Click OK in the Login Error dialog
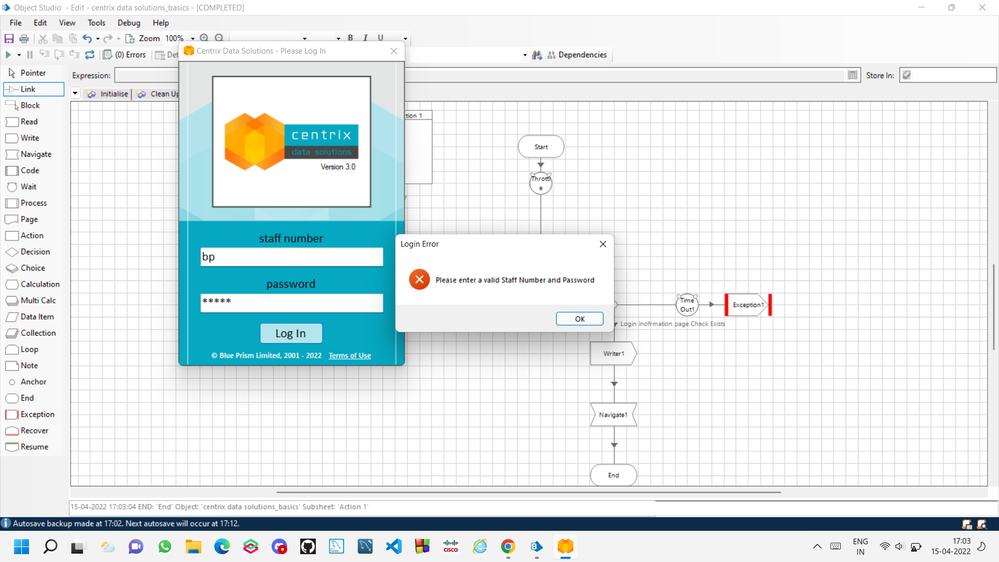The width and height of the screenshot is (999, 562). 579,319
